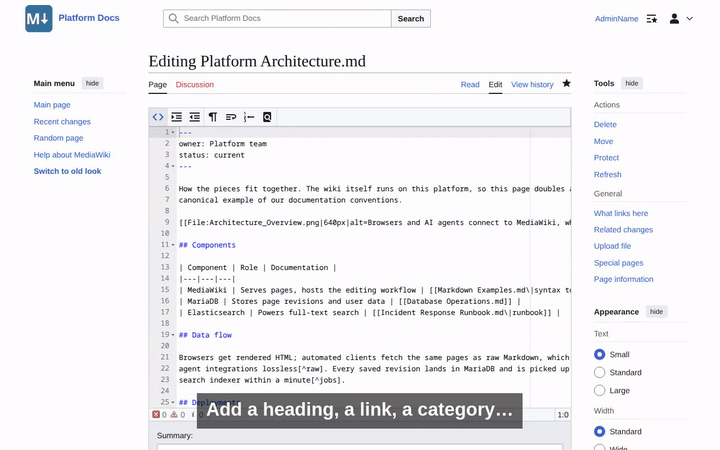The image size is (720, 450).
Task: Open Page information link
Action: [x=623, y=279]
